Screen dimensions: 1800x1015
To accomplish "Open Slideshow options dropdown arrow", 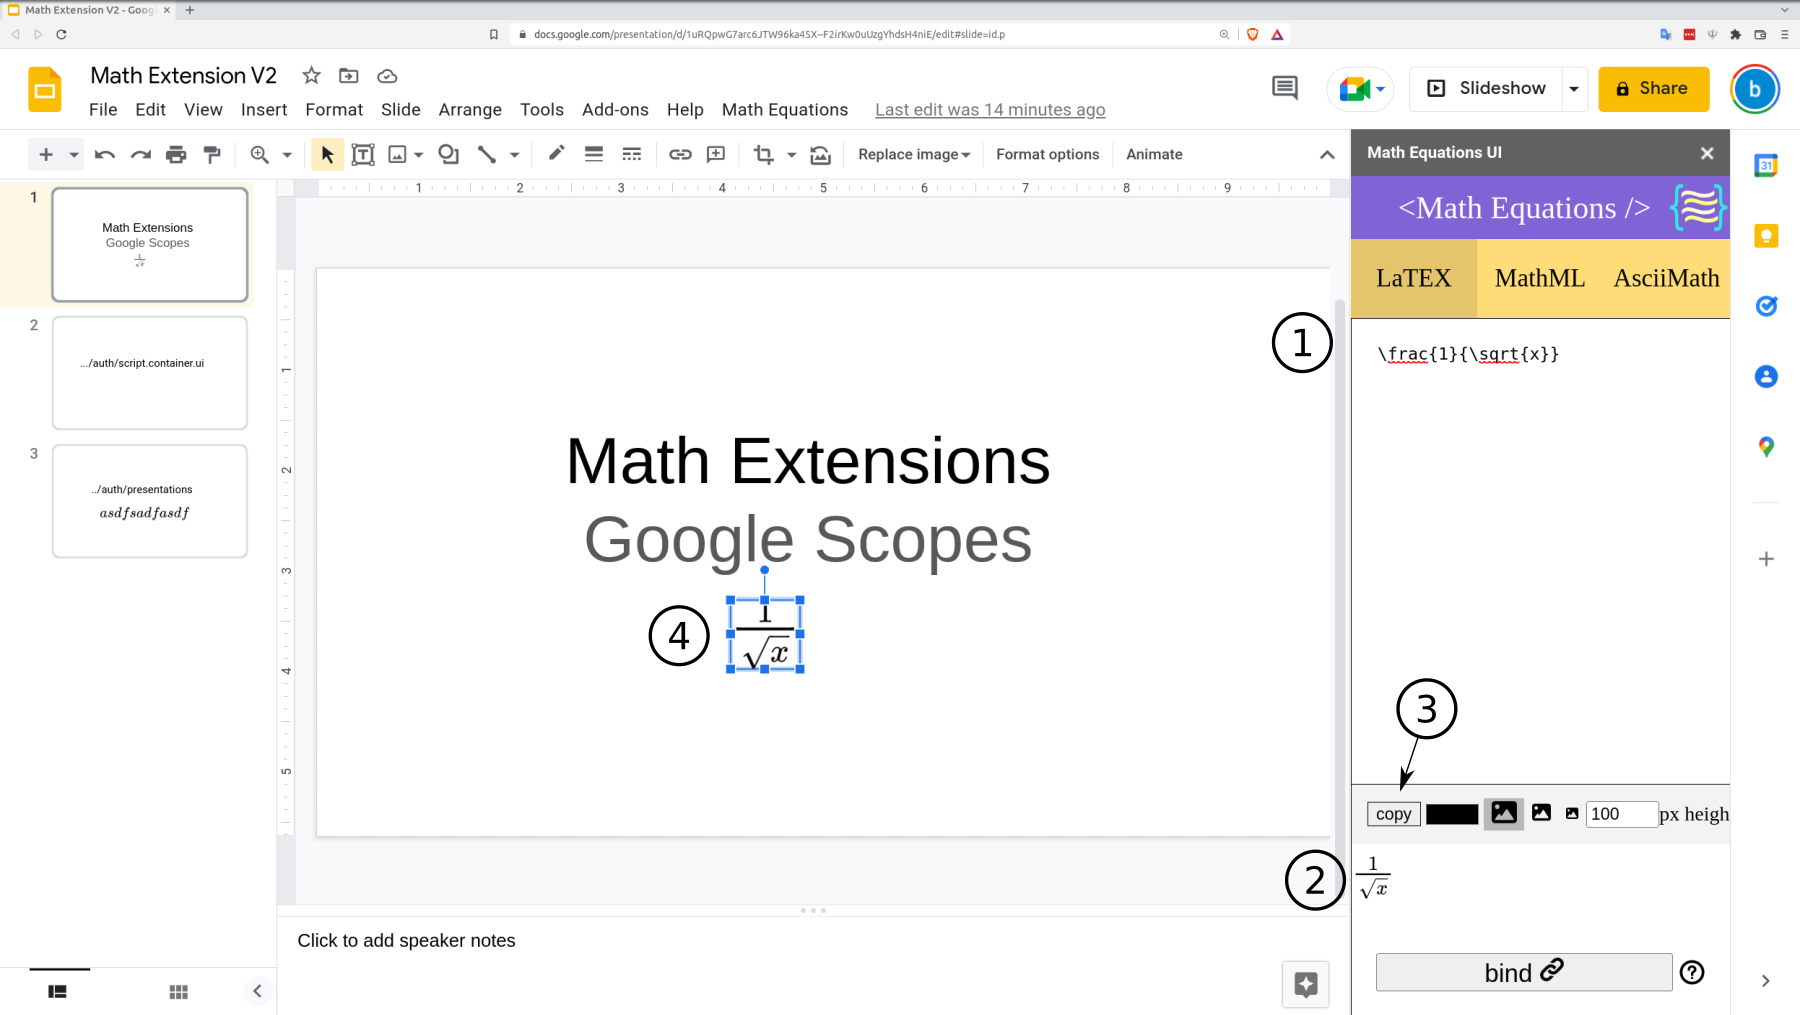I will [1574, 89].
